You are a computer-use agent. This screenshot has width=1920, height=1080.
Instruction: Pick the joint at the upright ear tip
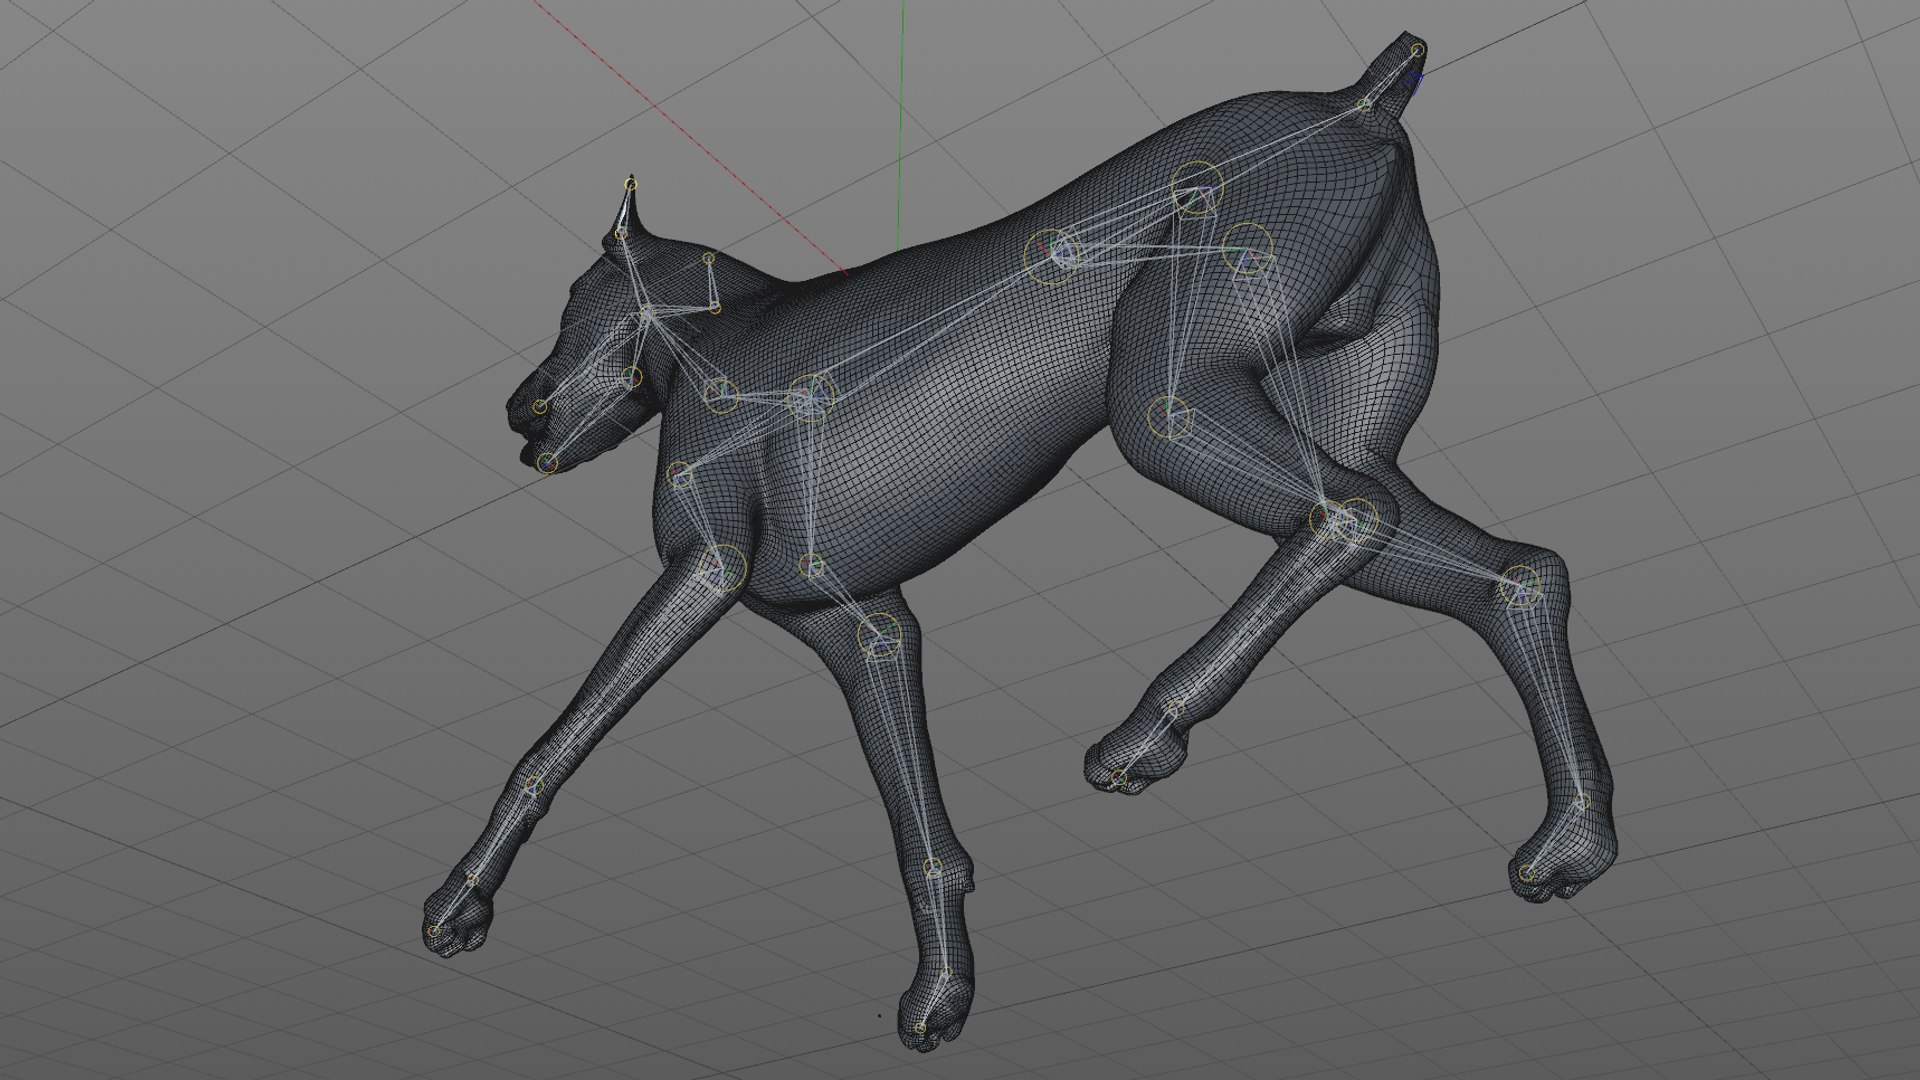[630, 183]
